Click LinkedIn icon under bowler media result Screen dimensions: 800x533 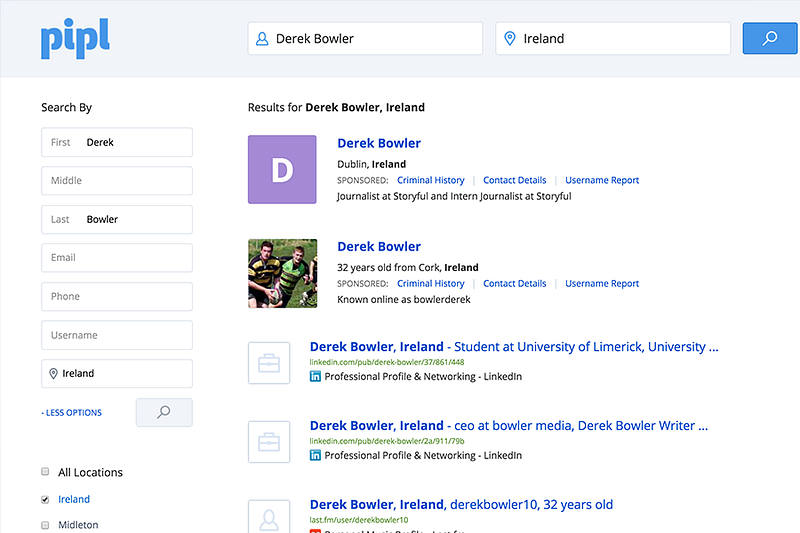pos(315,455)
